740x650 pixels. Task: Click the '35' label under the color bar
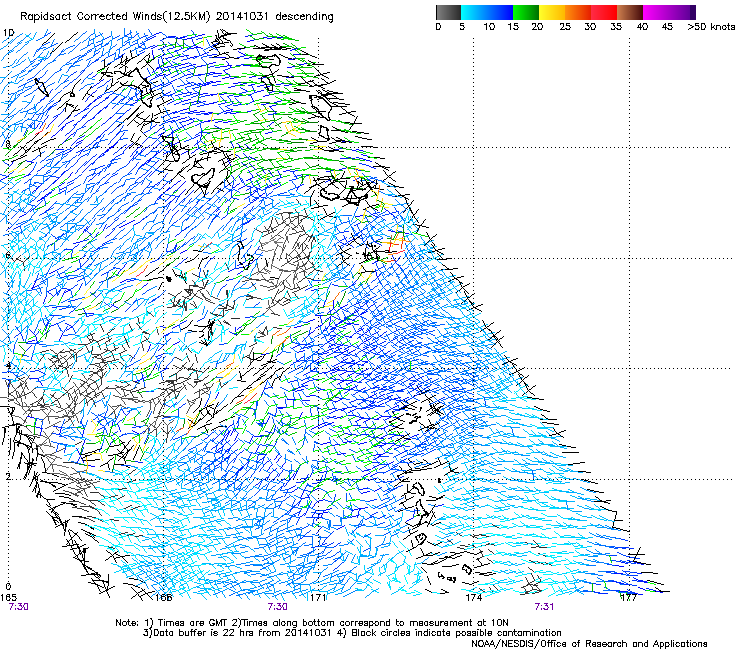[x=616, y=27]
